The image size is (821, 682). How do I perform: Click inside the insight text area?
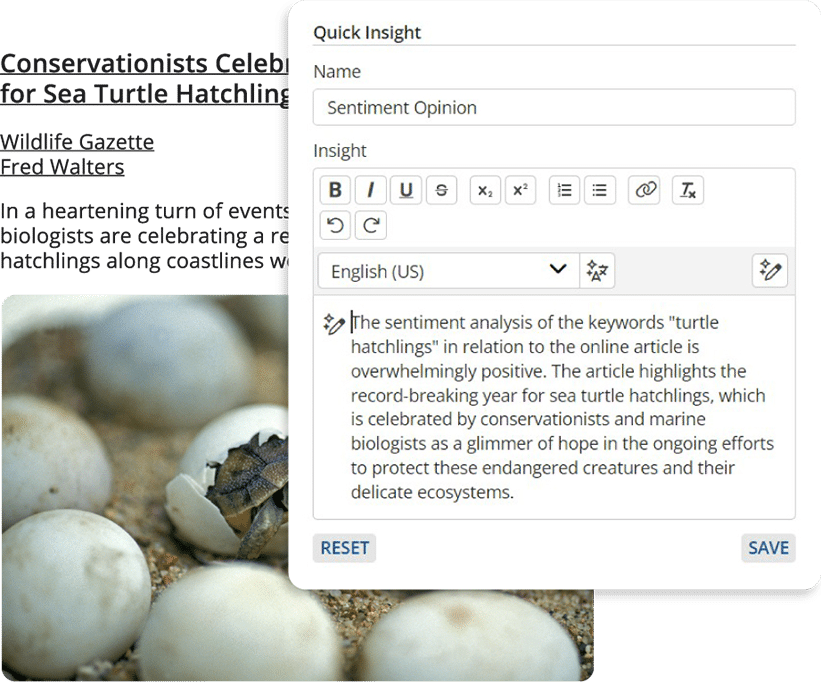point(554,407)
